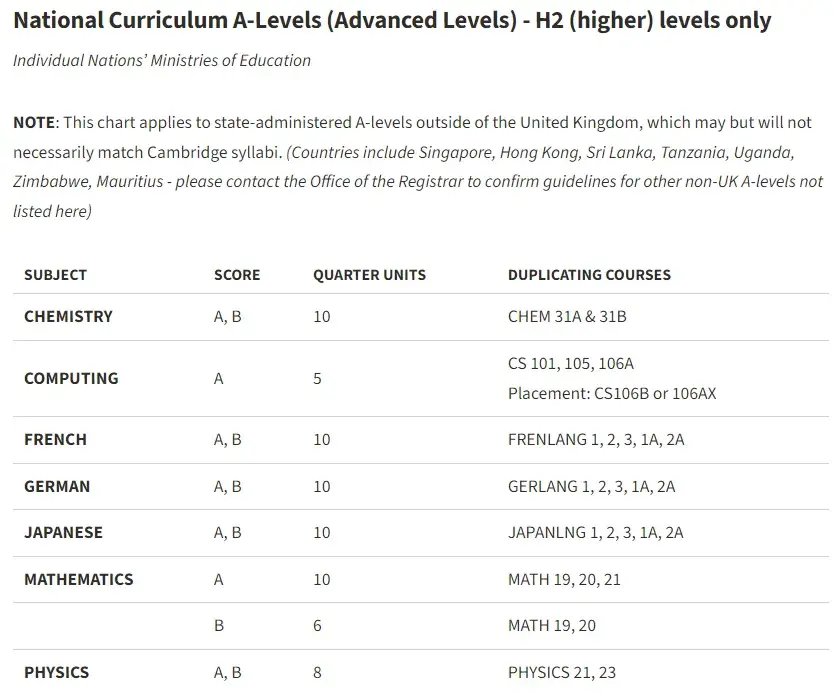
Task: Click the CHEM 31A & 31B course text
Action: (567, 316)
